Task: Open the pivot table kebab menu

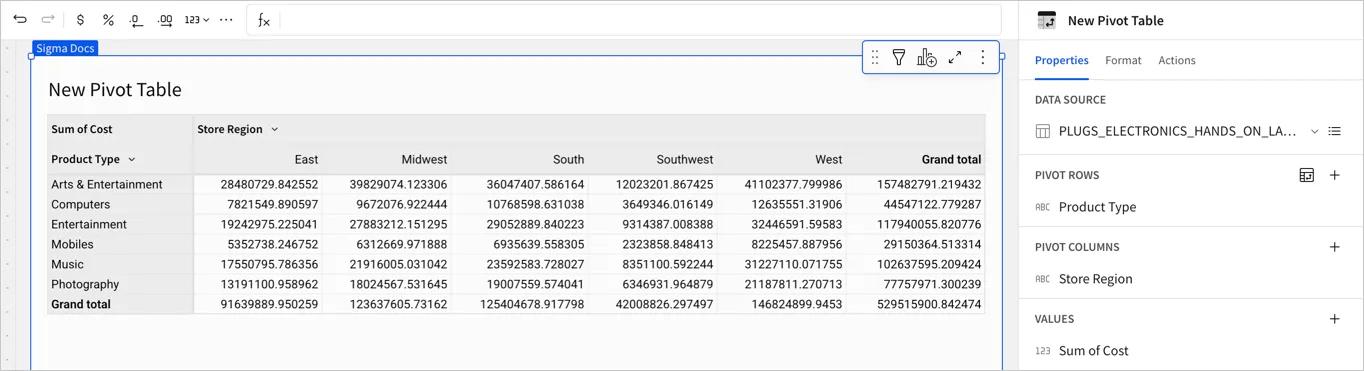Action: (983, 58)
